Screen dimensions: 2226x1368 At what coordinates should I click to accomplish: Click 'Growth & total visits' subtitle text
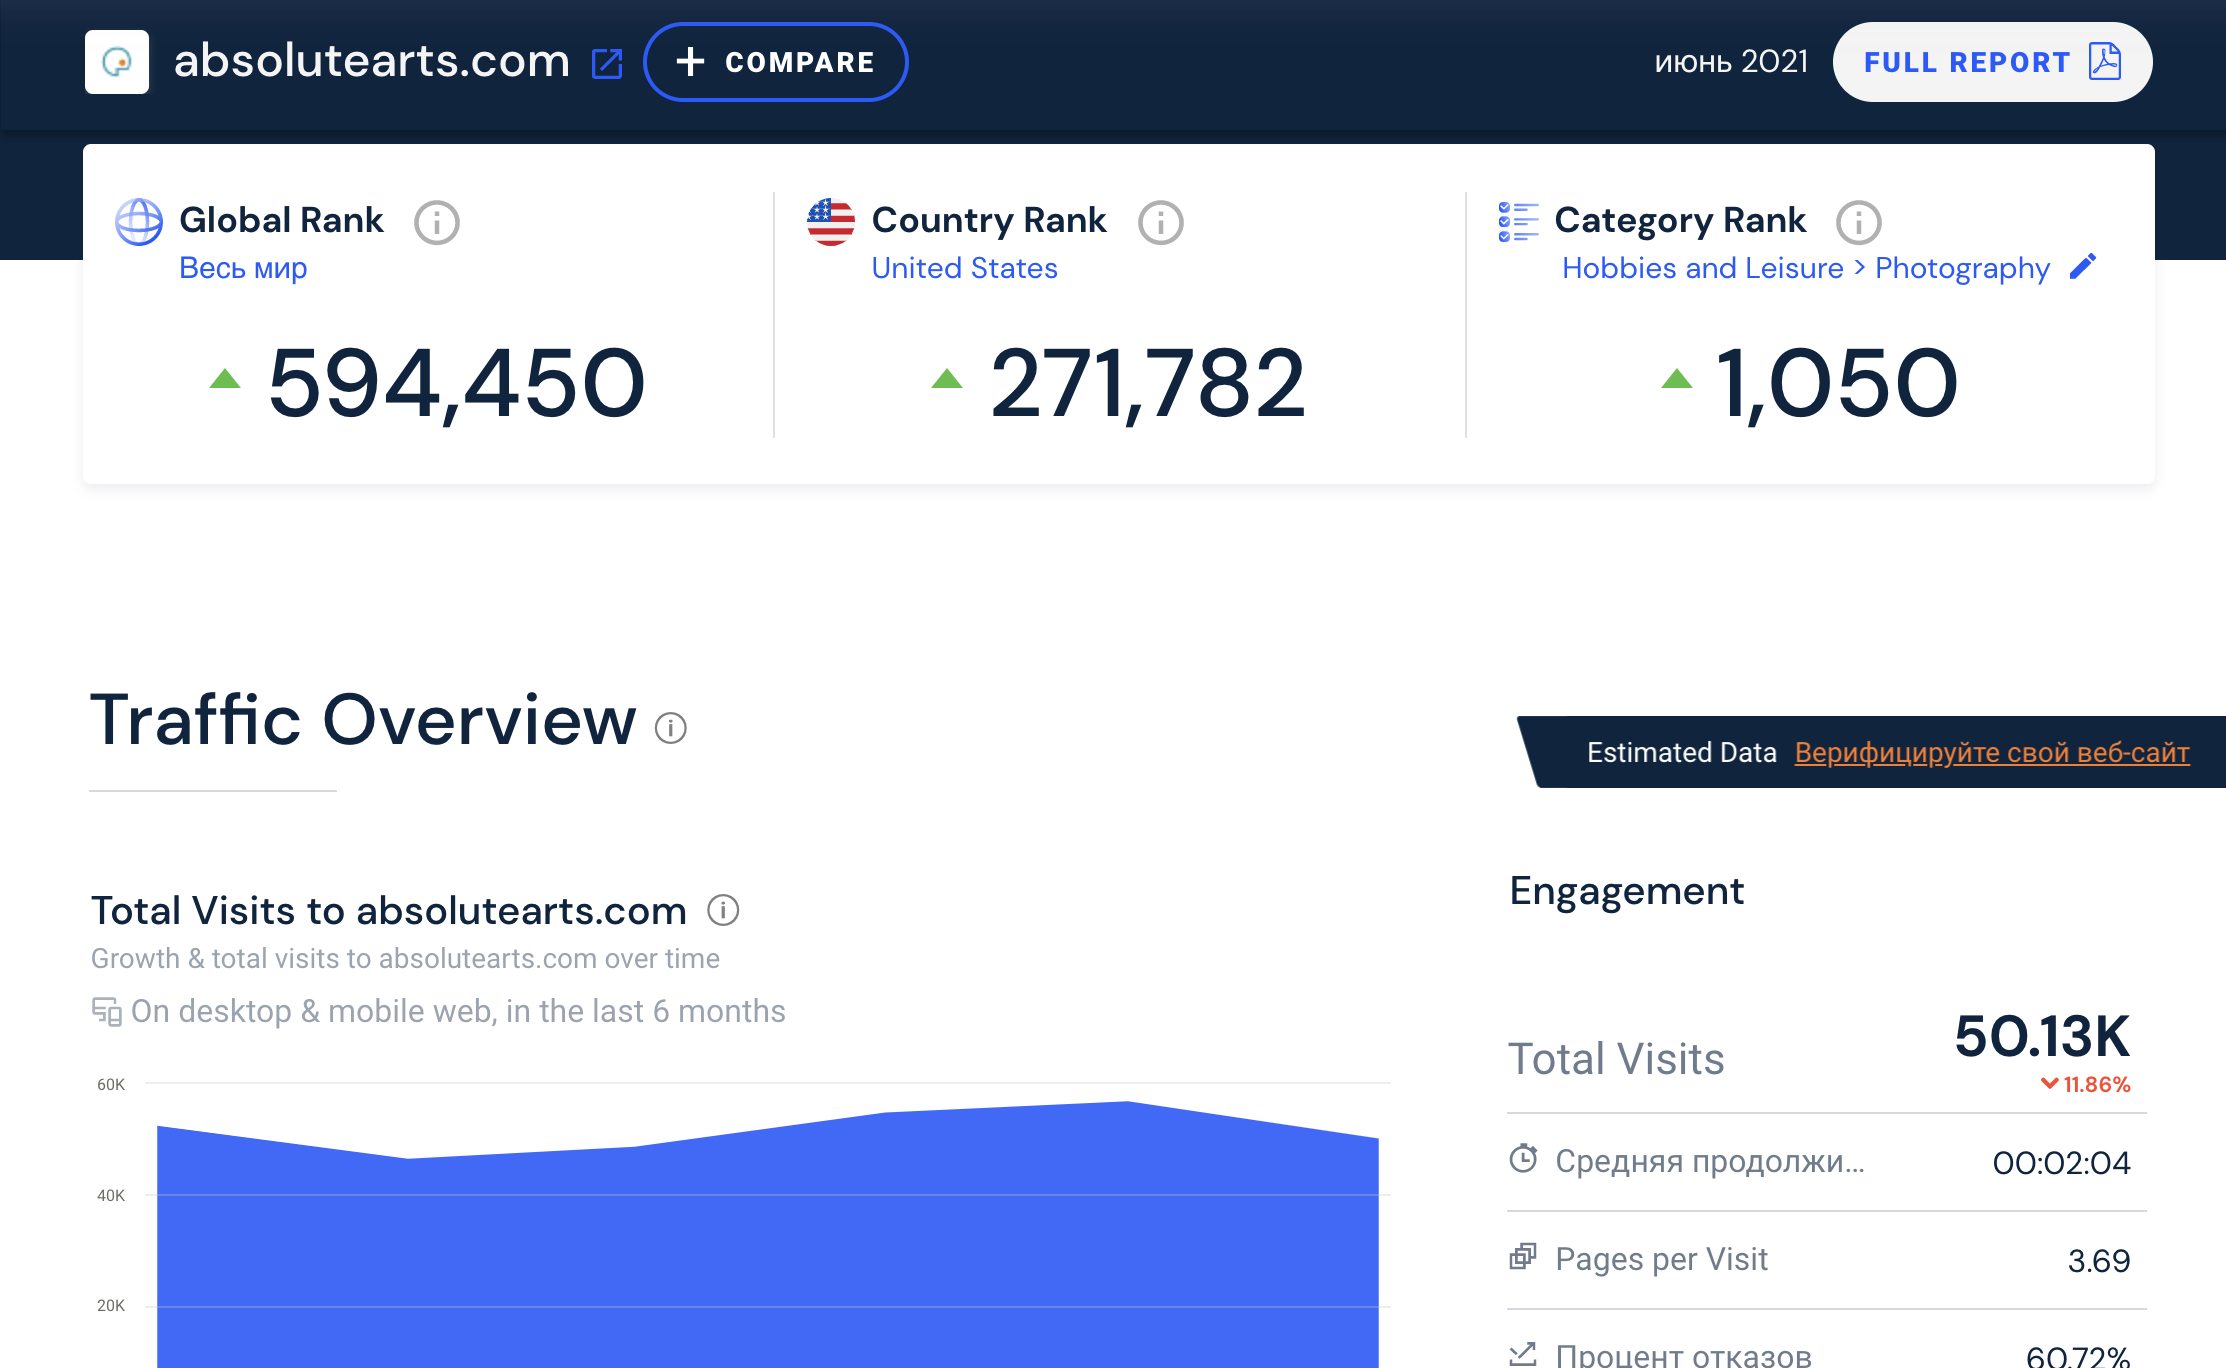[x=405, y=958]
